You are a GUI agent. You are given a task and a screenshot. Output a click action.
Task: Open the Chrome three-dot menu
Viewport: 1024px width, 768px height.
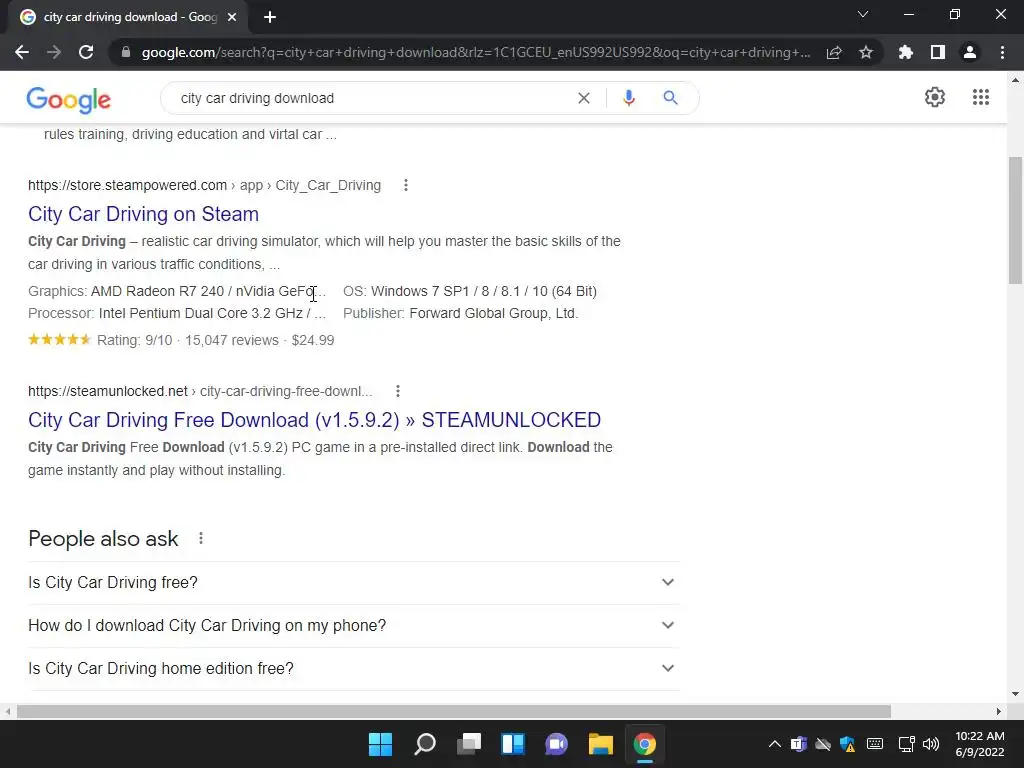coord(1002,52)
